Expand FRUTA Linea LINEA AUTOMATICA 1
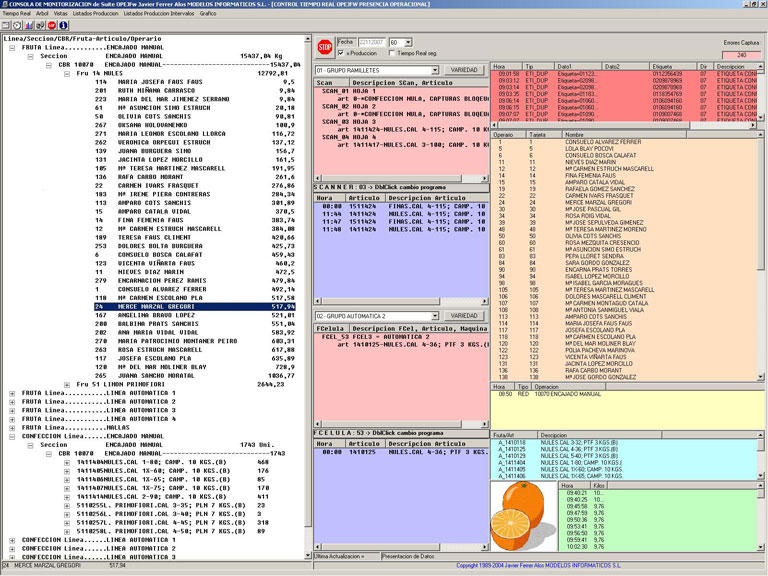The height and width of the screenshot is (576, 768). pyautogui.click(x=12, y=393)
